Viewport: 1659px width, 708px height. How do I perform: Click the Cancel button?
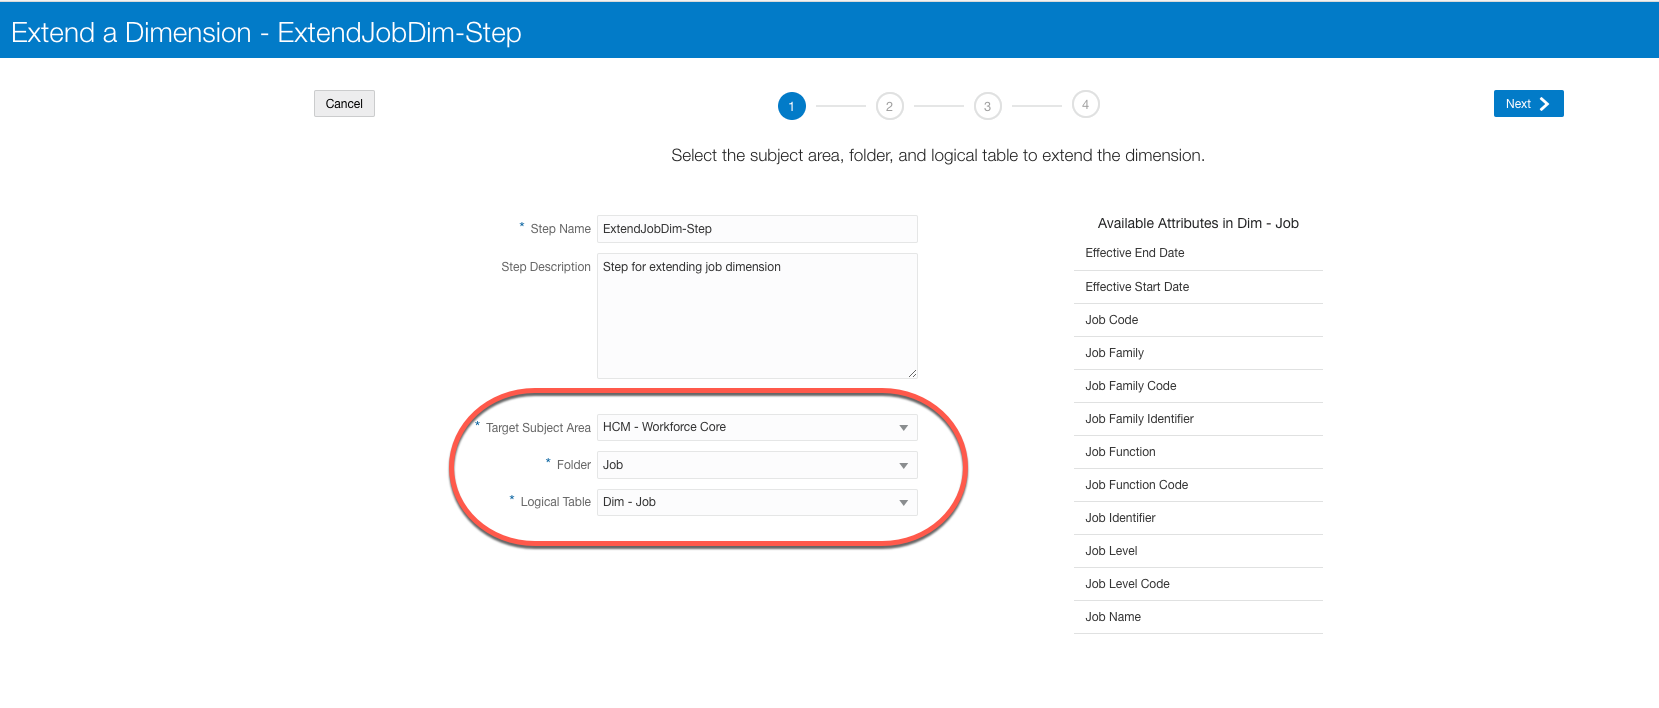[344, 104]
